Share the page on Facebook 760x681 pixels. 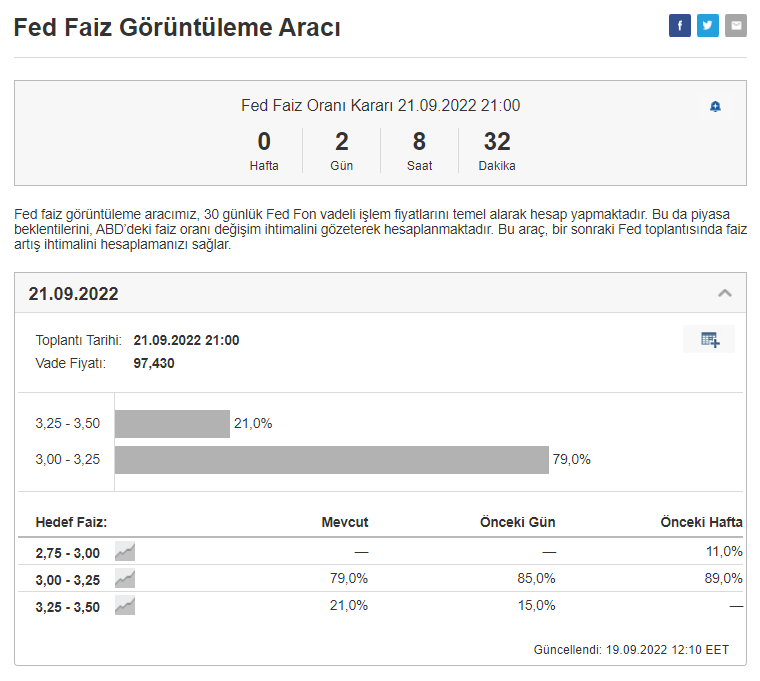pos(680,26)
